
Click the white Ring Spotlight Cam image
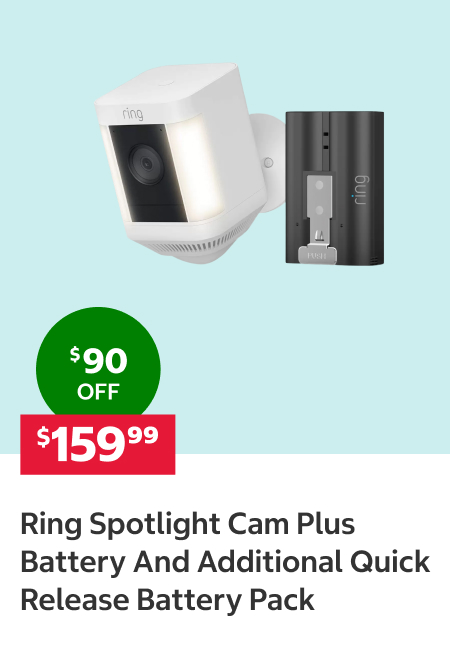189,164
